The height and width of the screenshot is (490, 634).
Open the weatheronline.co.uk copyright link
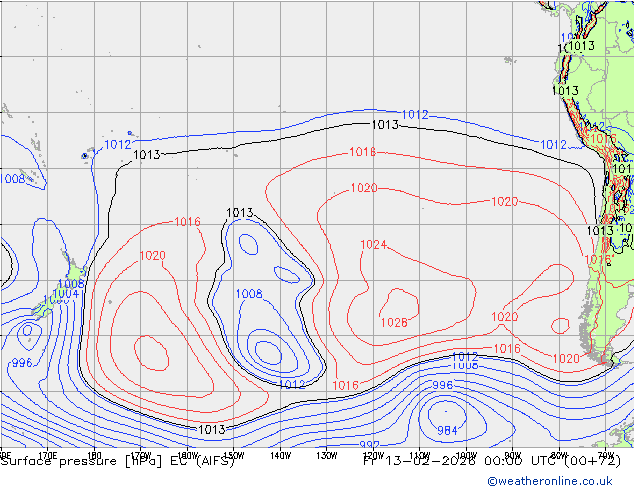pyautogui.click(x=550, y=481)
